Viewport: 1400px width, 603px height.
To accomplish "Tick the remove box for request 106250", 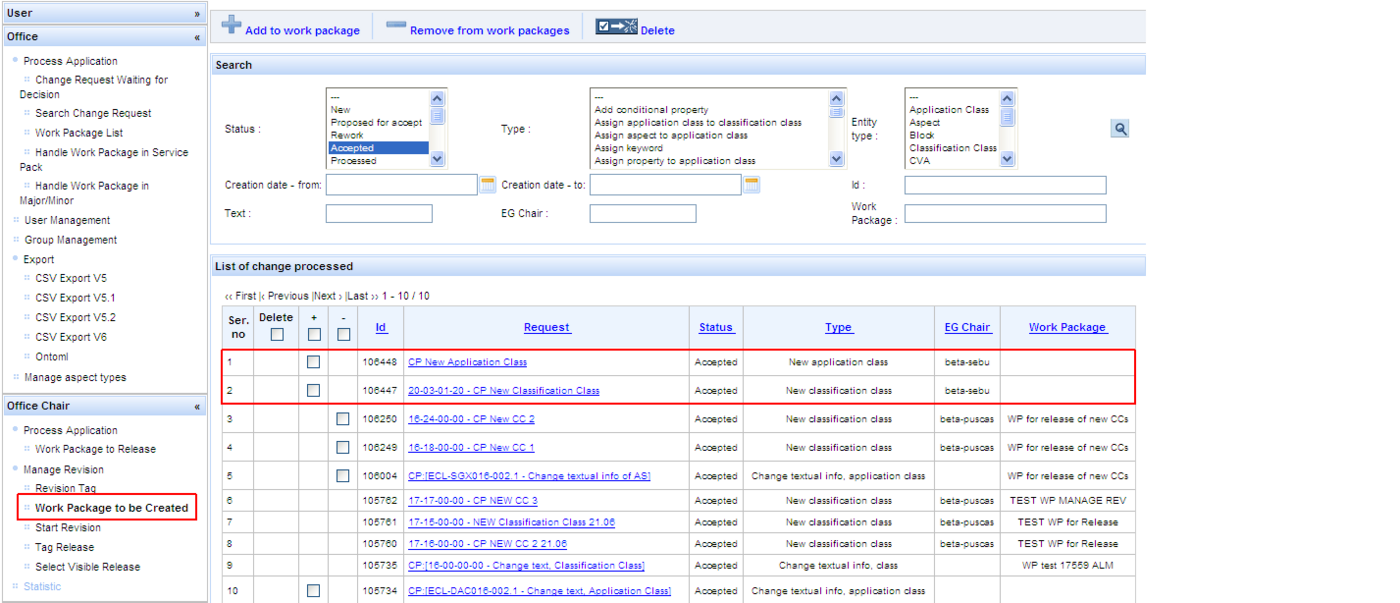I will pos(343,419).
